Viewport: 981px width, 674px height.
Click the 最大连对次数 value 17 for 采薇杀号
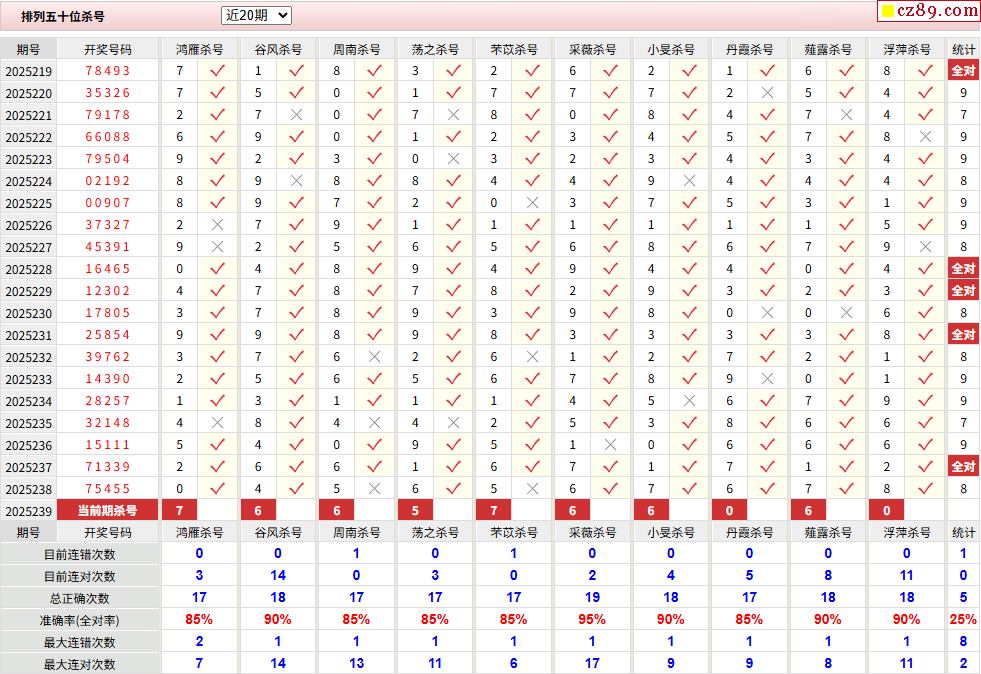[x=592, y=663]
